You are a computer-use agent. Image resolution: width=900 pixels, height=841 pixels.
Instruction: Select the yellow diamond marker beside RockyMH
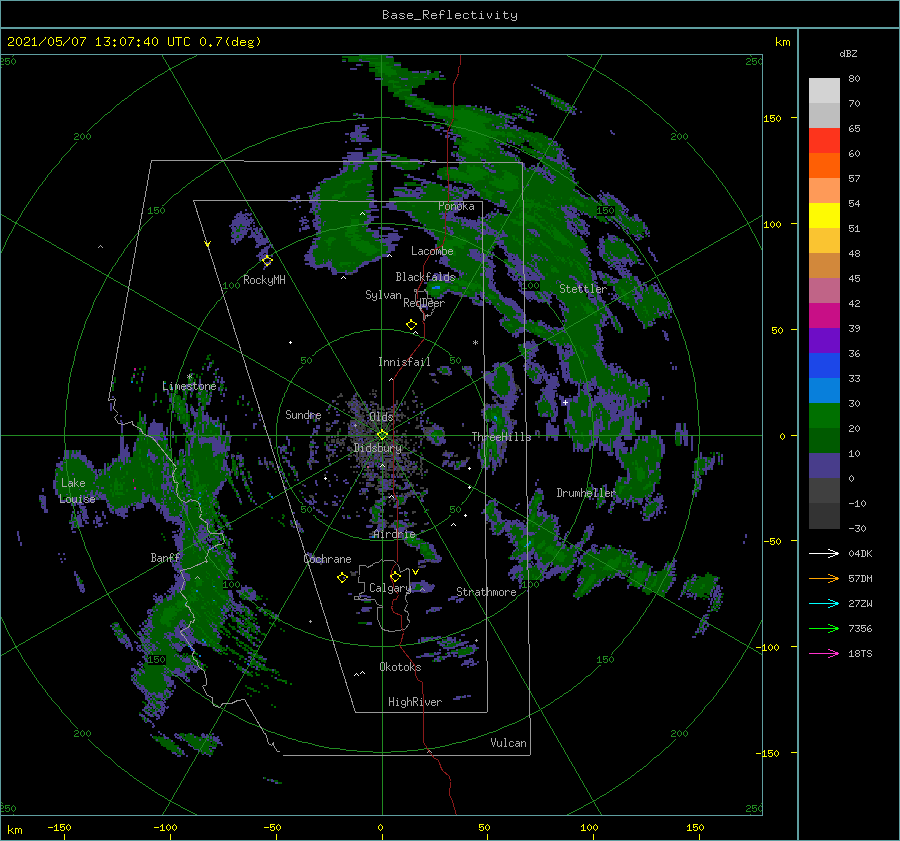267,261
